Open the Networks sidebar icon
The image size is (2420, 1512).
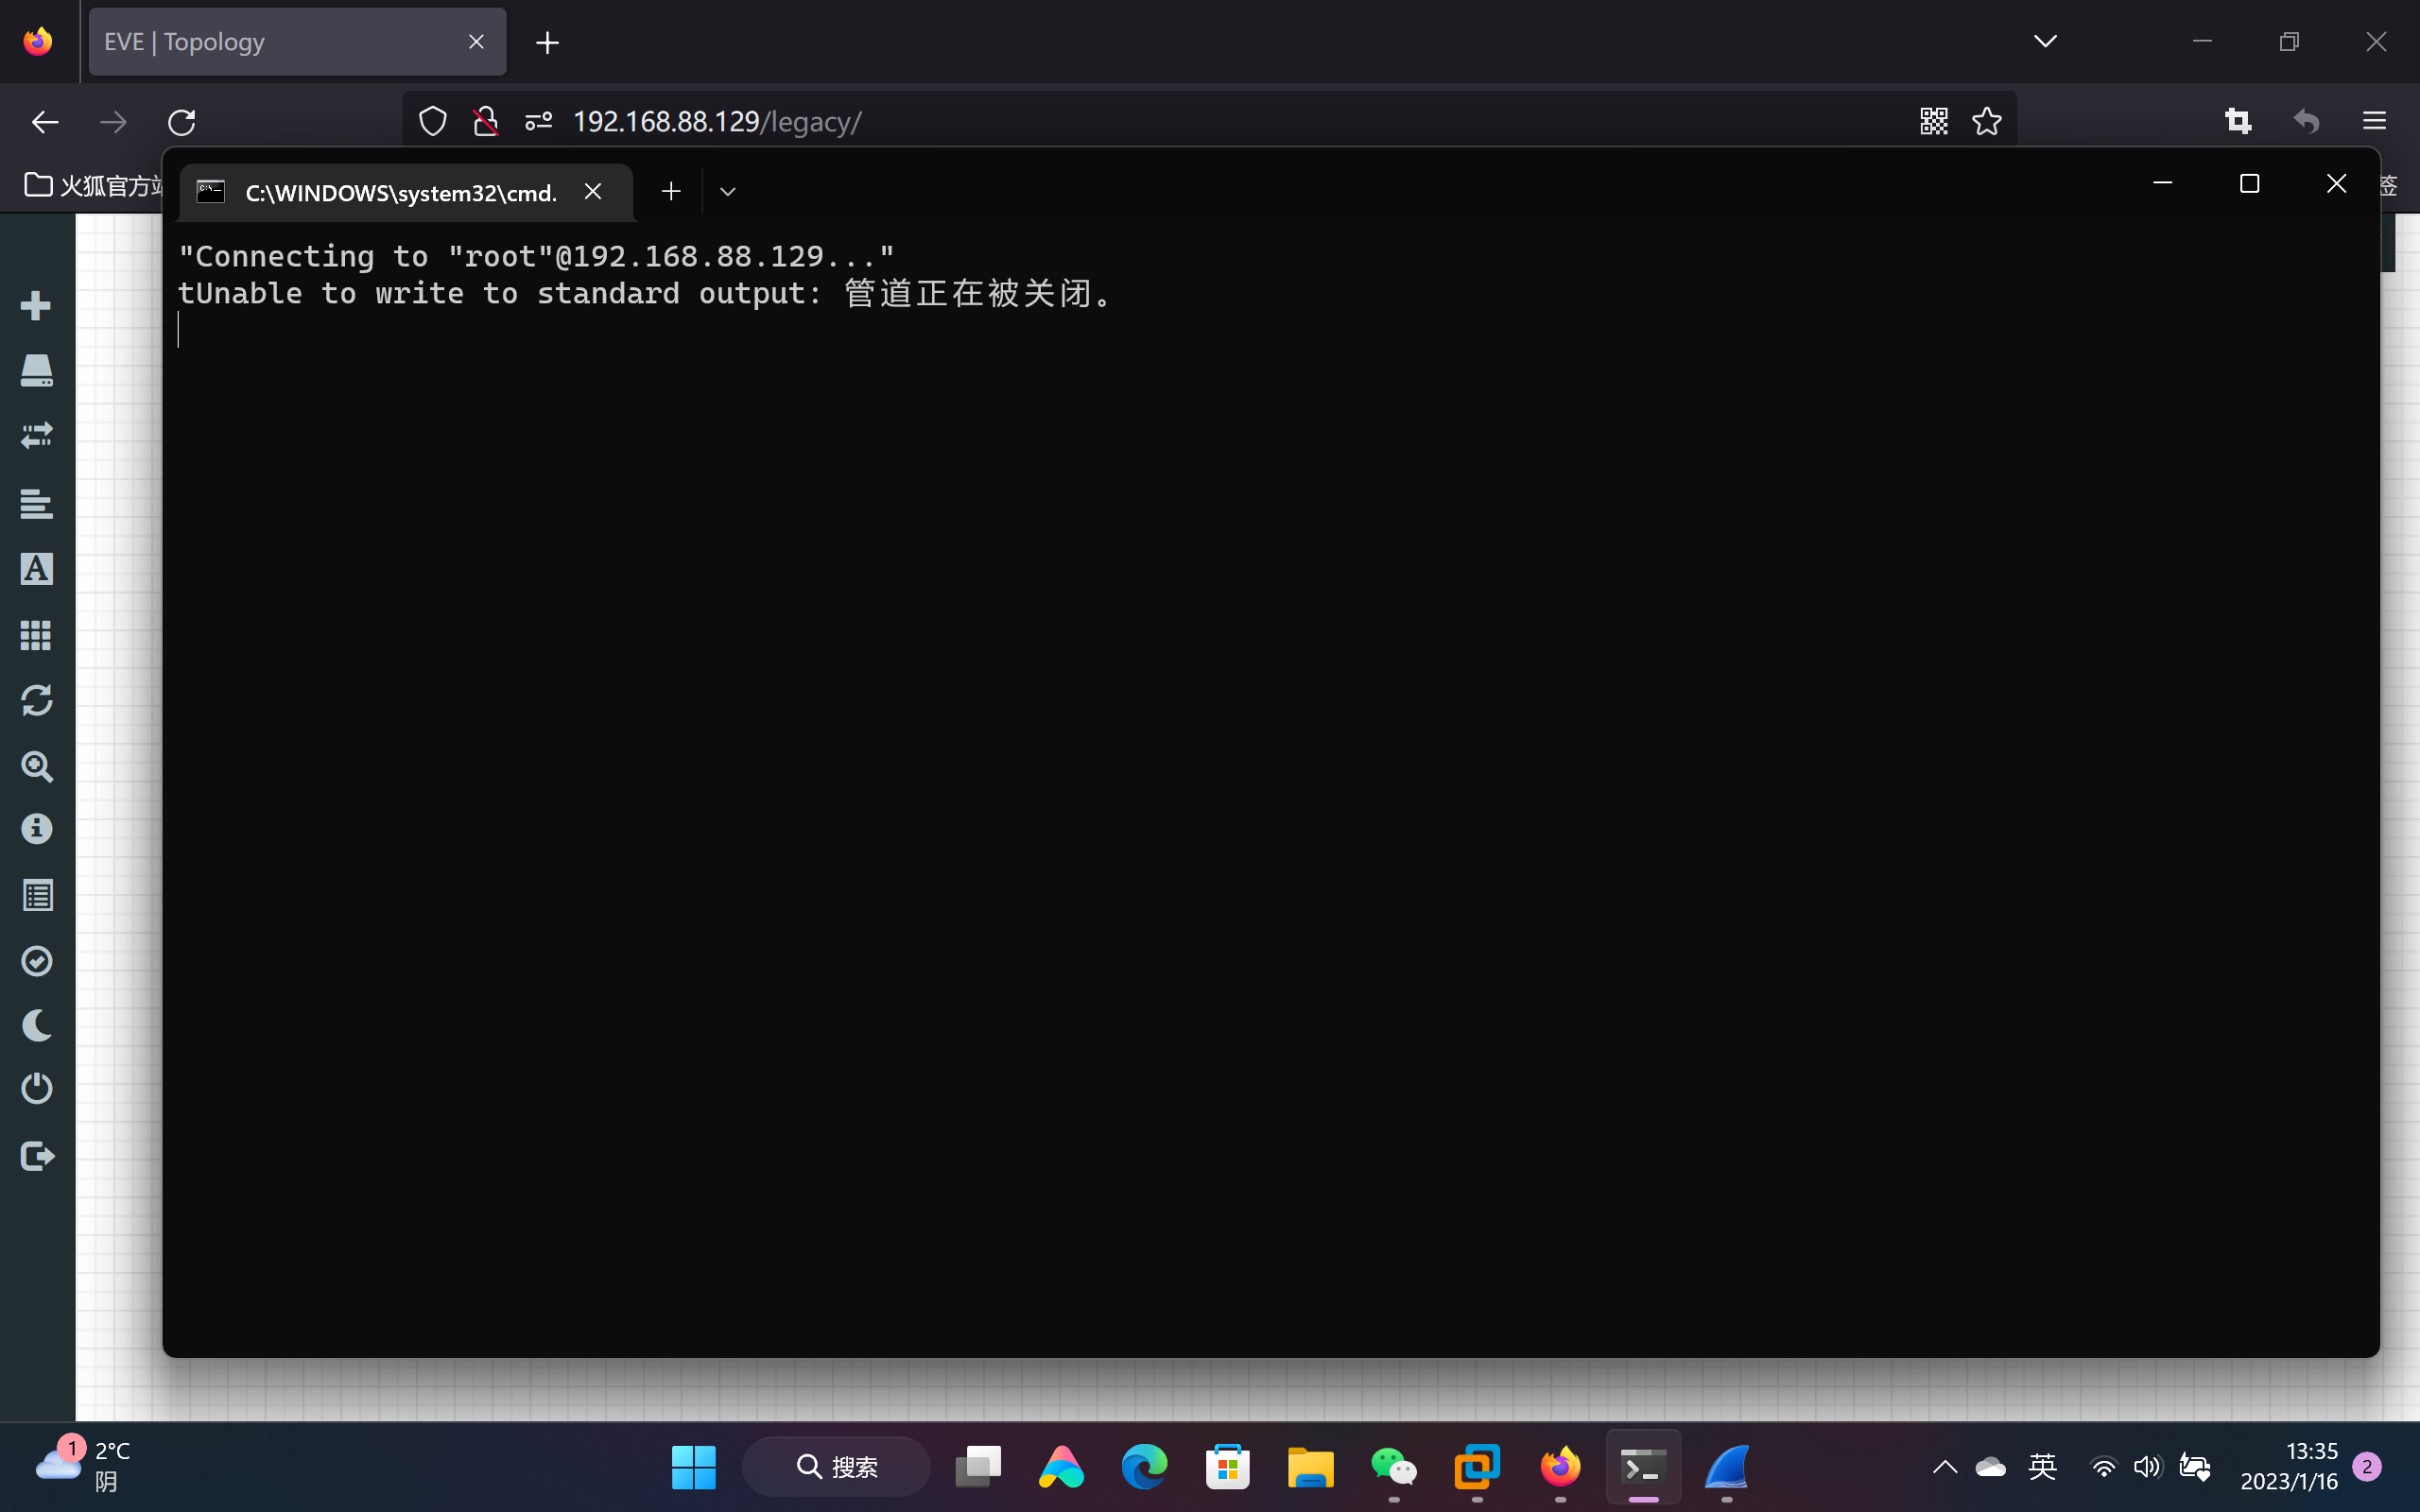click(x=36, y=436)
